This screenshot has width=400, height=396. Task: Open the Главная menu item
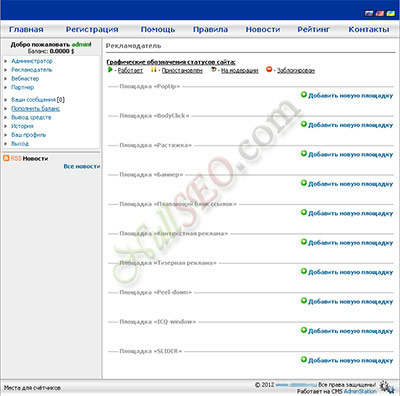(x=26, y=29)
